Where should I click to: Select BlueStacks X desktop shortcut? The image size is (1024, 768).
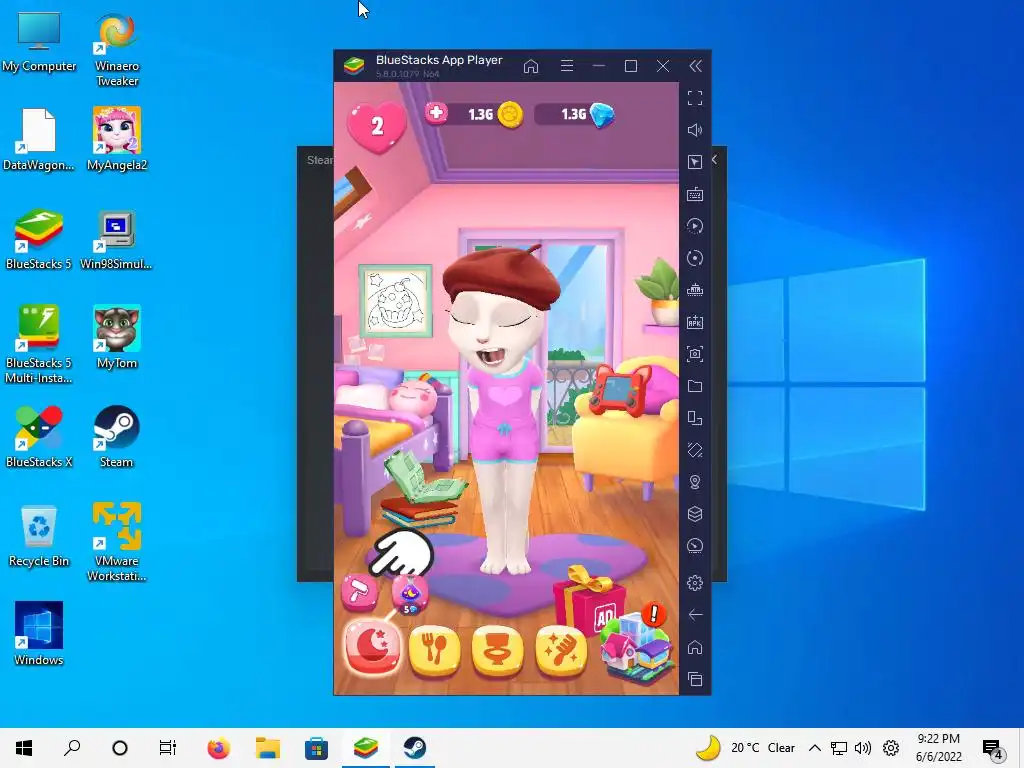point(39,436)
